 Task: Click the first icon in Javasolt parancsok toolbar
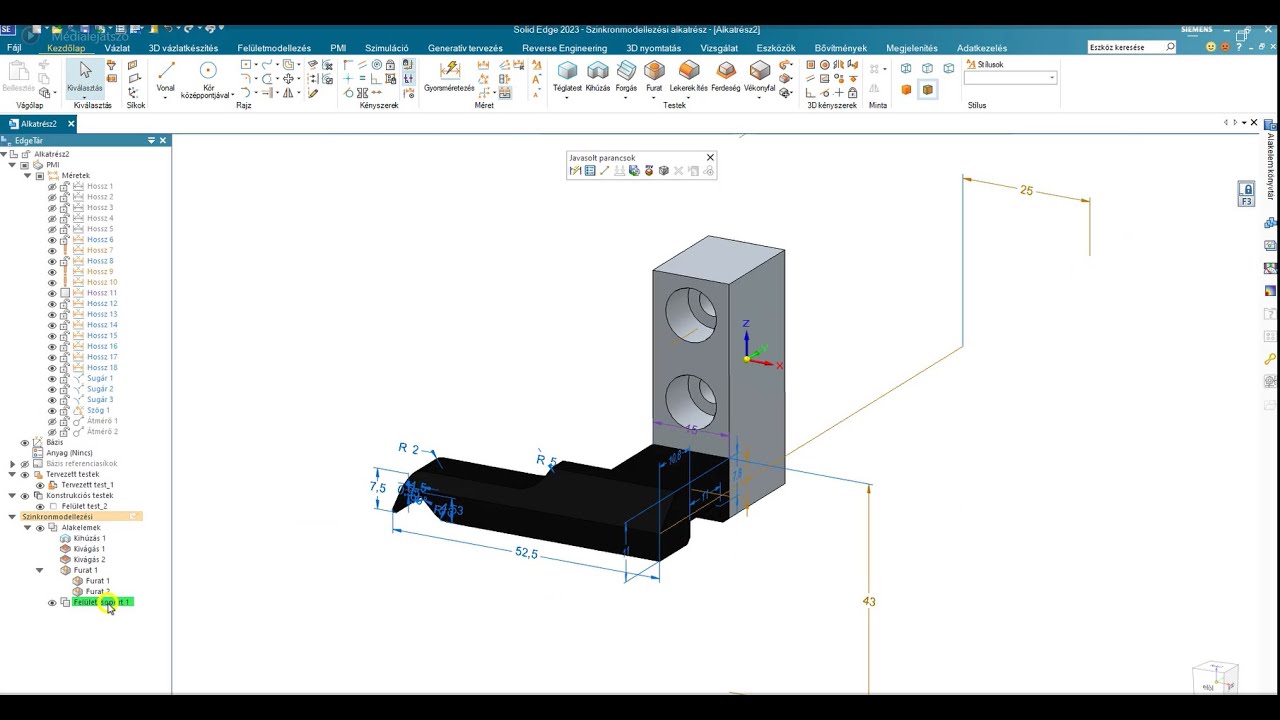click(x=575, y=171)
